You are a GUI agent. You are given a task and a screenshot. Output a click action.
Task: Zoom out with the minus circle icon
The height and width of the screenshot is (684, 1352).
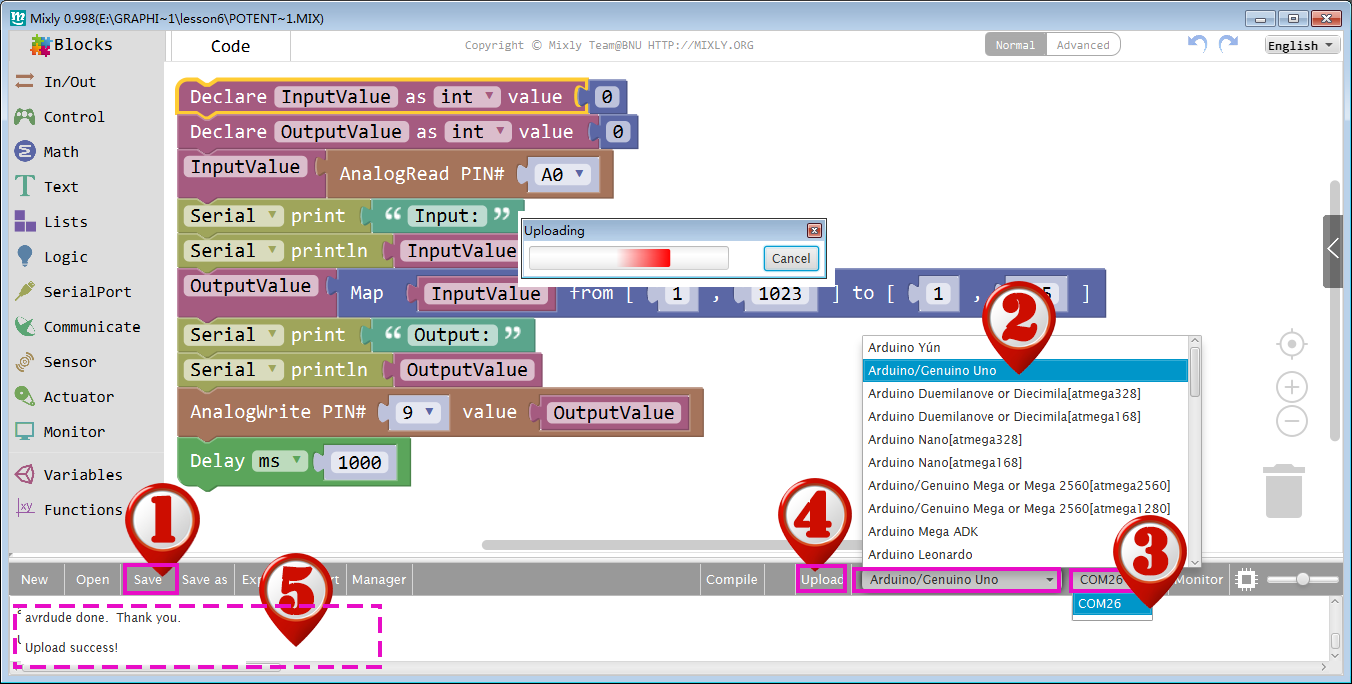pos(1292,421)
